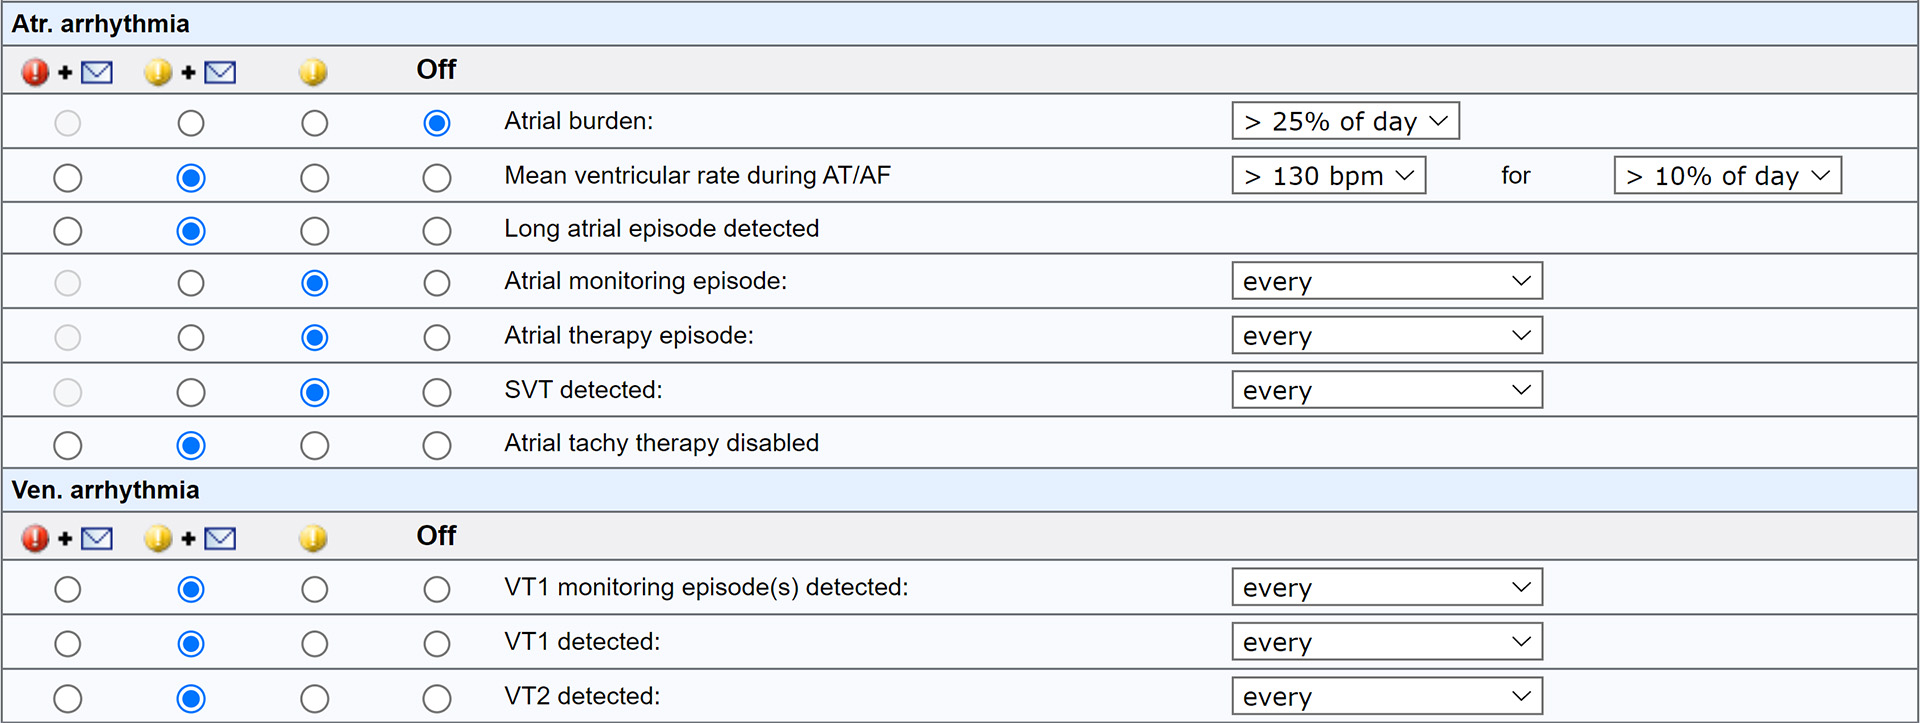The height and width of the screenshot is (723, 1920).
Task: Turn off SVT detected alert
Action: click(x=436, y=392)
